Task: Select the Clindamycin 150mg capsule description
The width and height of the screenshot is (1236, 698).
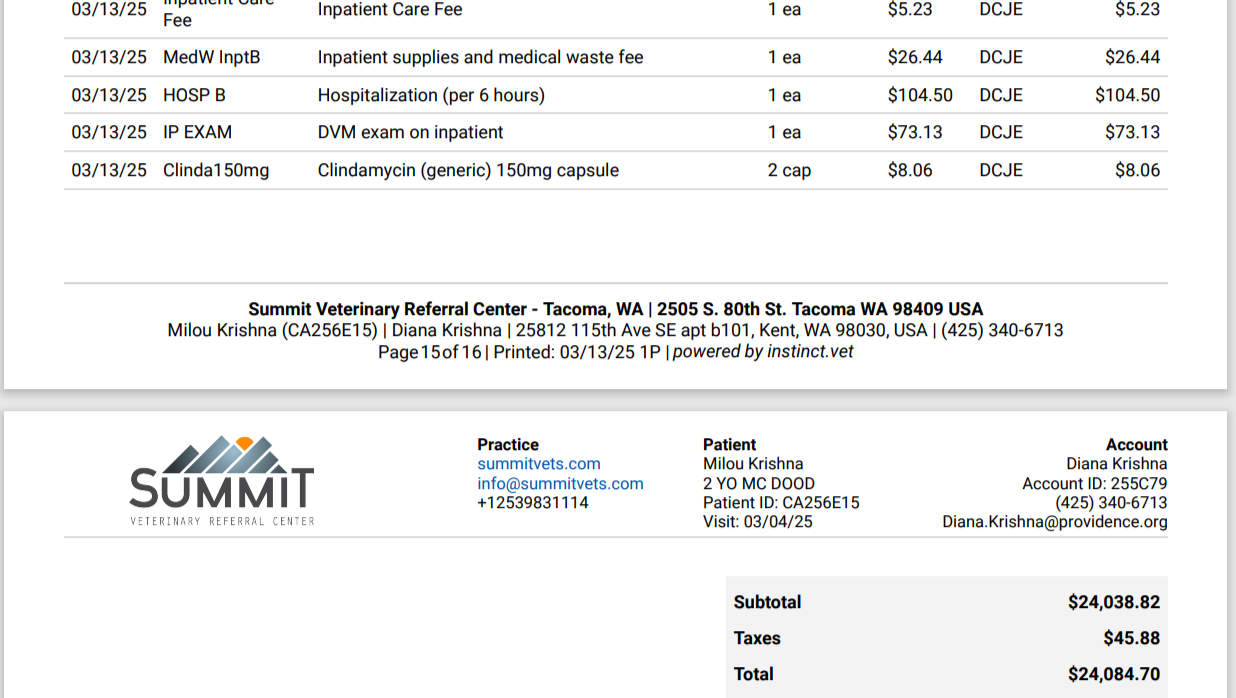Action: tap(468, 170)
